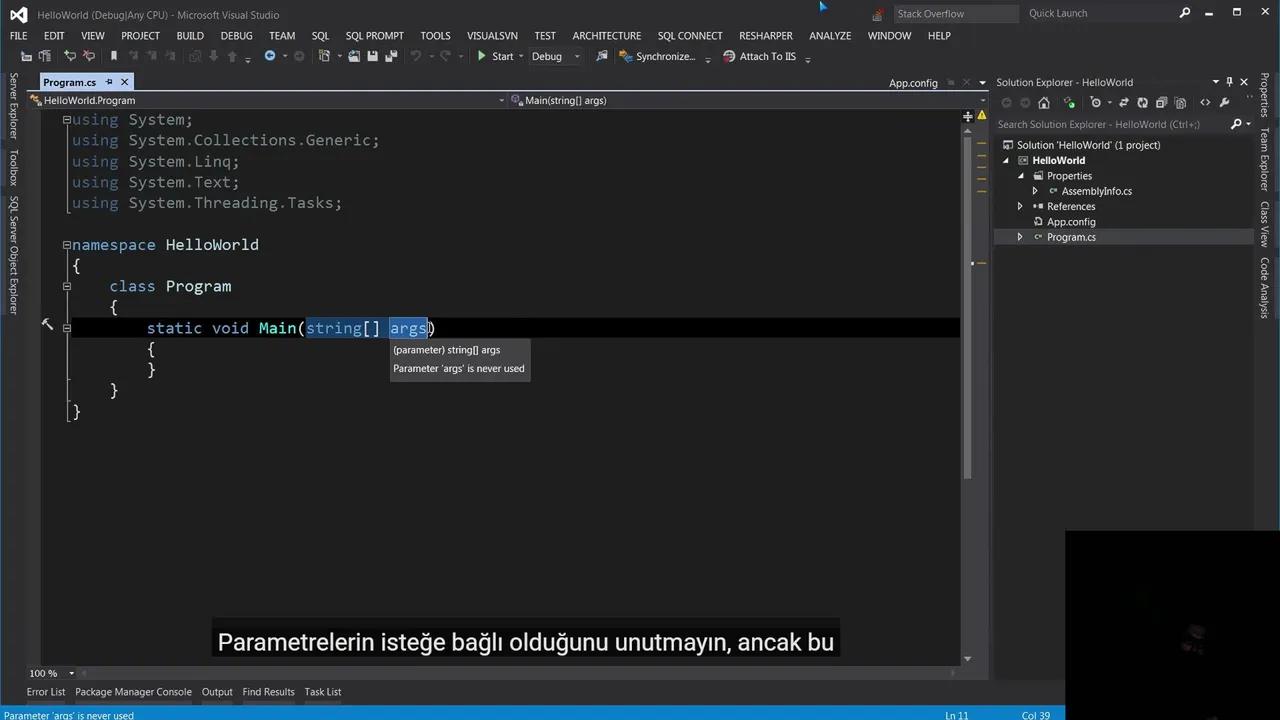Save the current file with Save icon
The width and height of the screenshot is (1280, 720).
pyautogui.click(x=372, y=56)
